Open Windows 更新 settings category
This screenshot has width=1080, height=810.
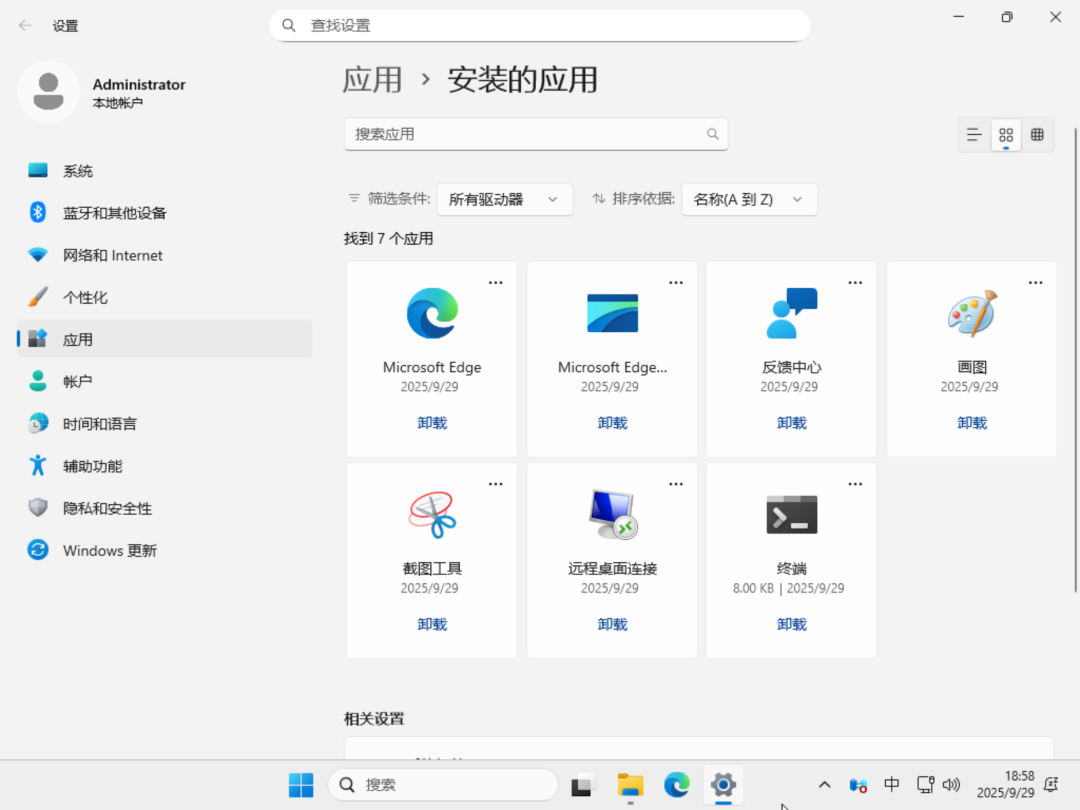pyautogui.click(x=165, y=550)
